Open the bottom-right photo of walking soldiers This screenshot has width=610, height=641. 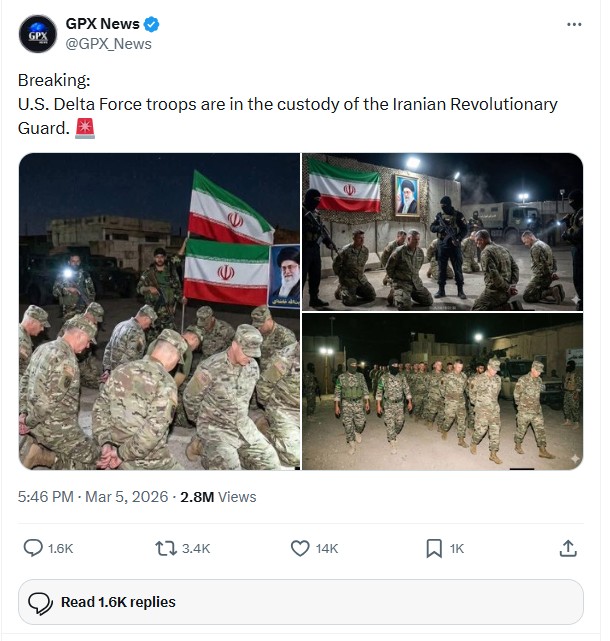click(442, 392)
